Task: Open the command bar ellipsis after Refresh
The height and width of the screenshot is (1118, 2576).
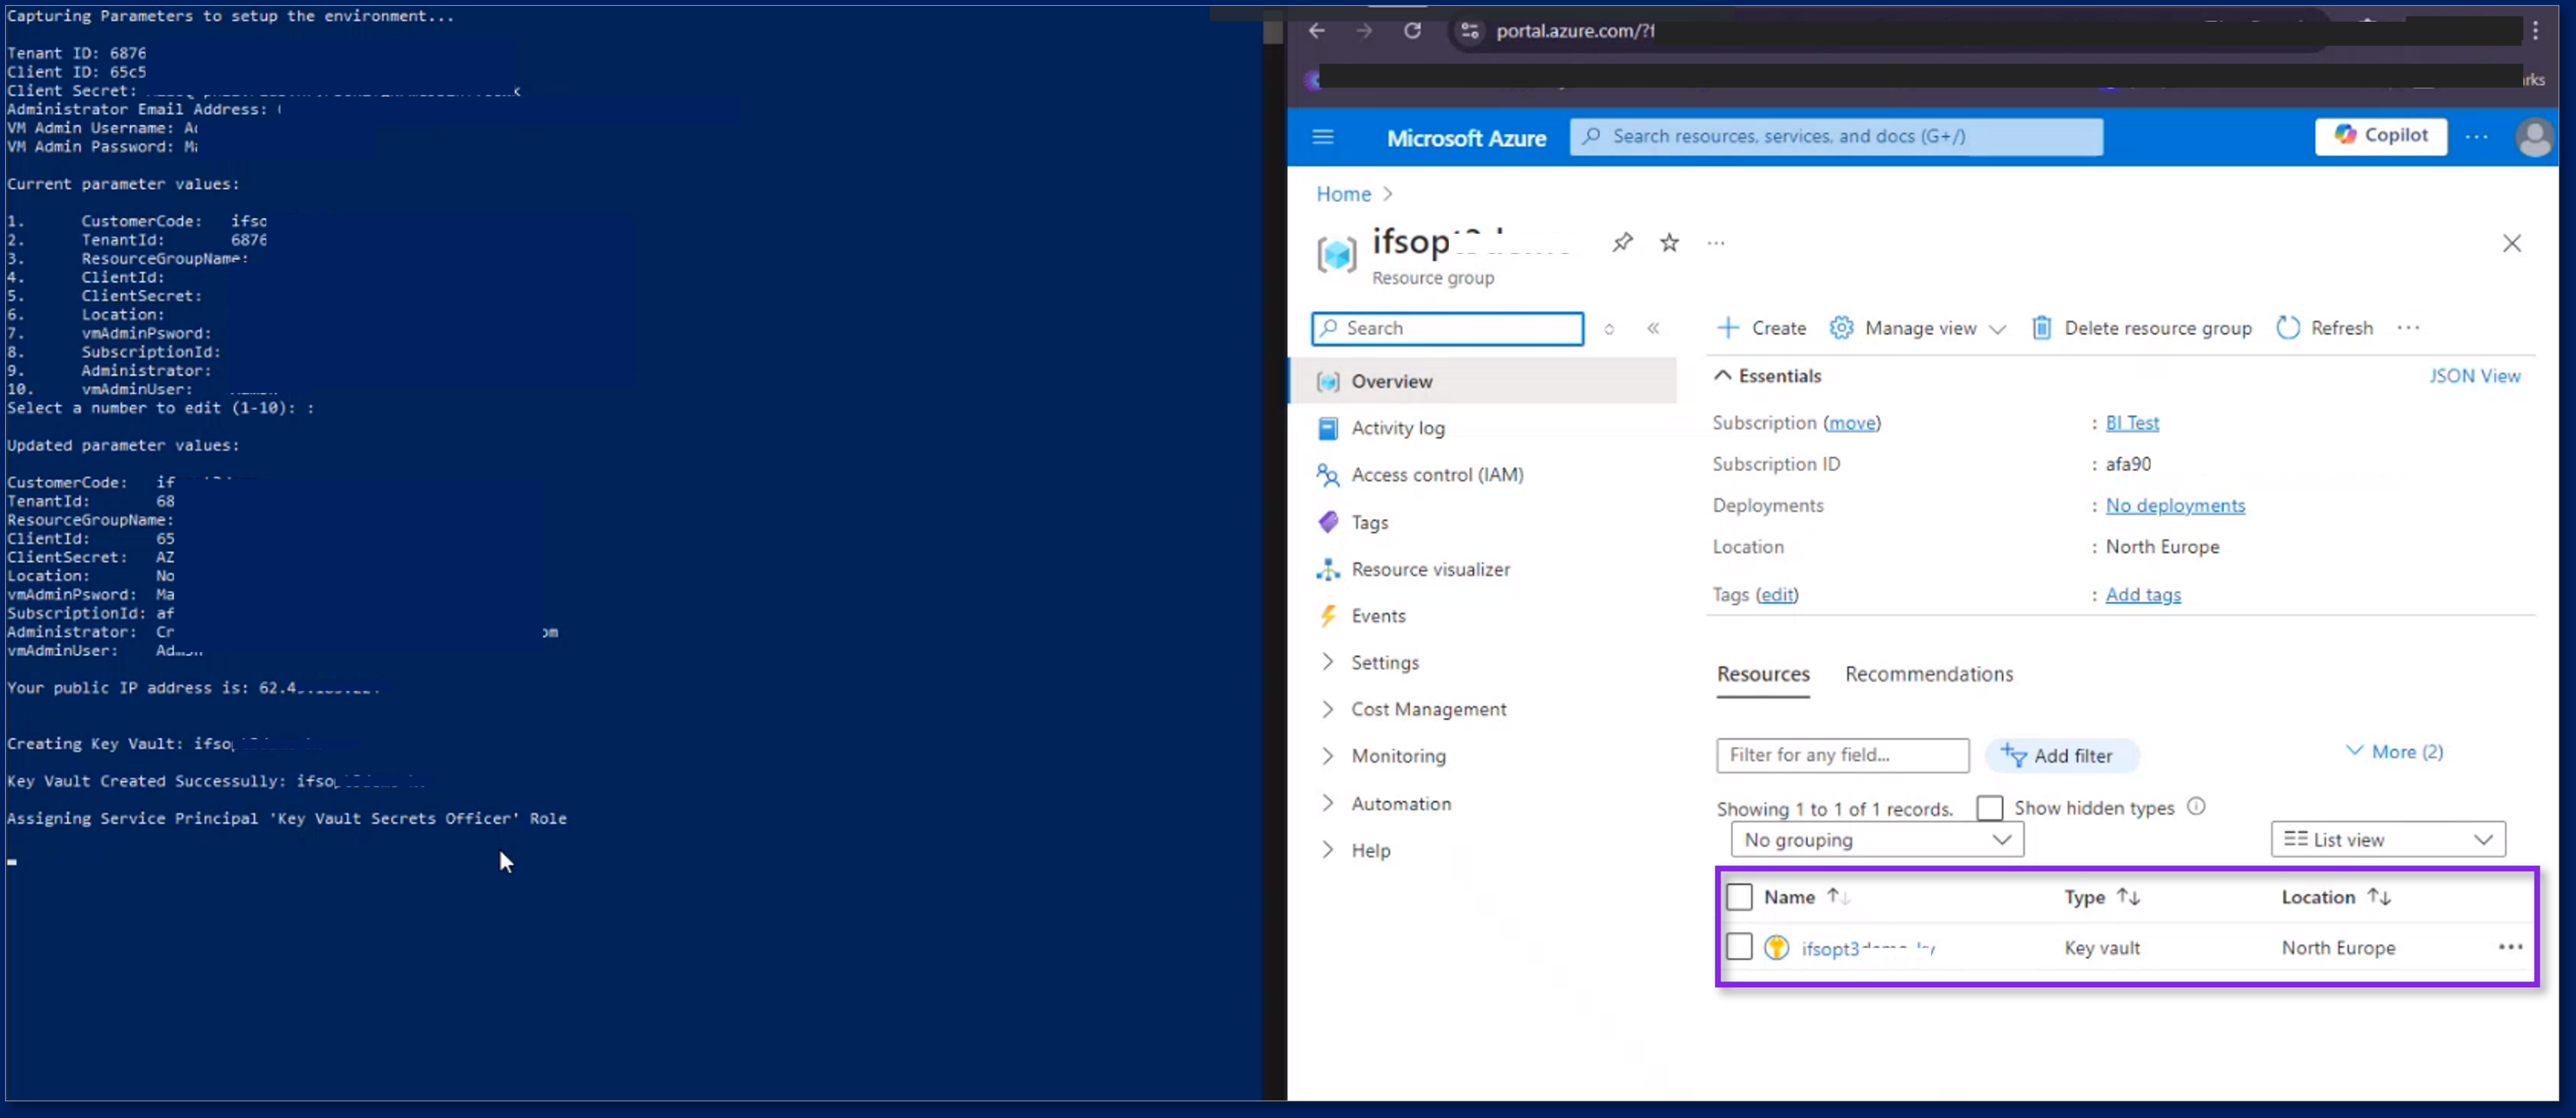Action: [2408, 328]
